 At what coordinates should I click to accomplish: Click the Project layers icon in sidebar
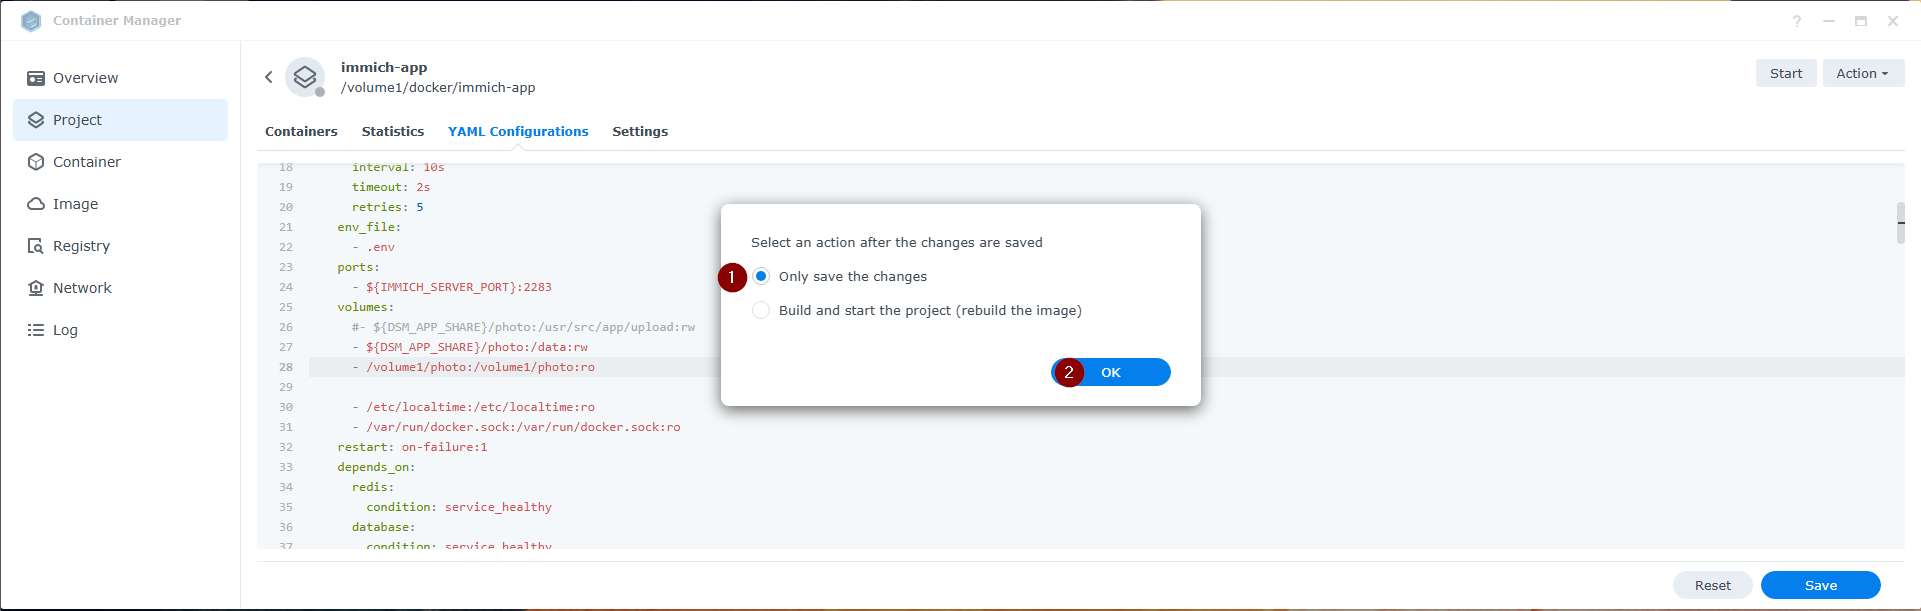(36, 120)
